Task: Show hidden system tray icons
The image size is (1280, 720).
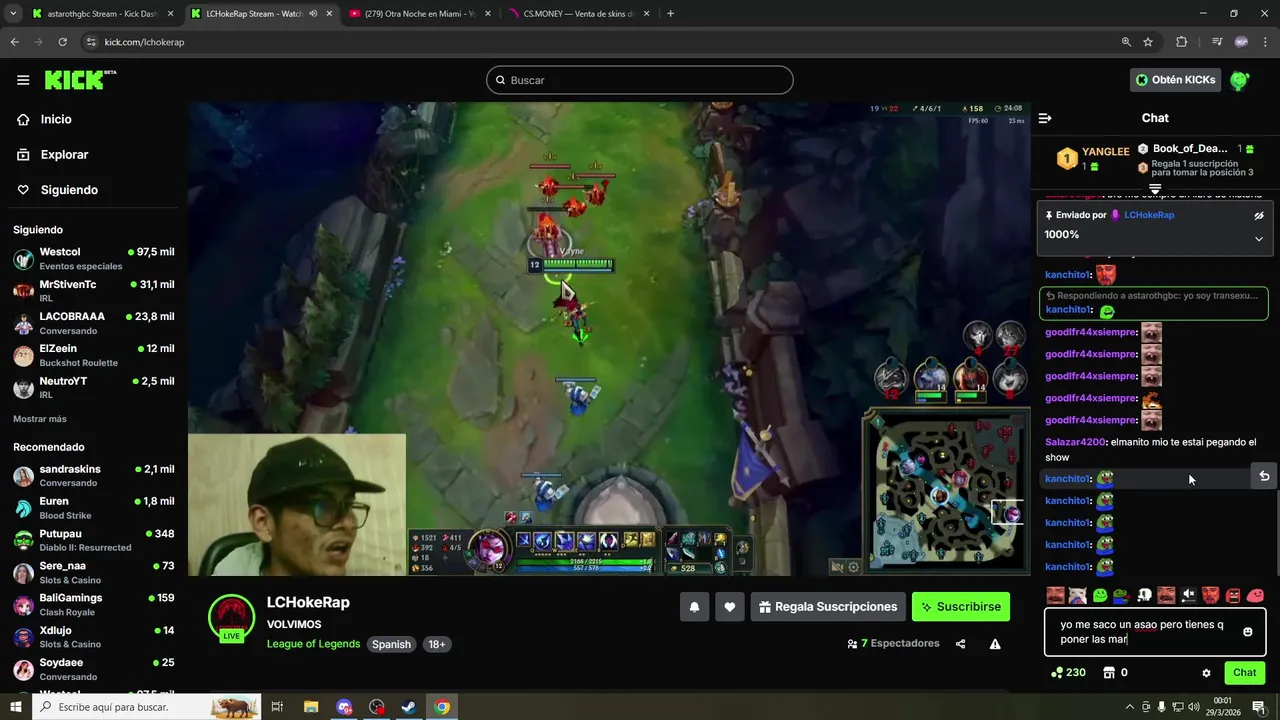Action: [x=1129, y=707]
